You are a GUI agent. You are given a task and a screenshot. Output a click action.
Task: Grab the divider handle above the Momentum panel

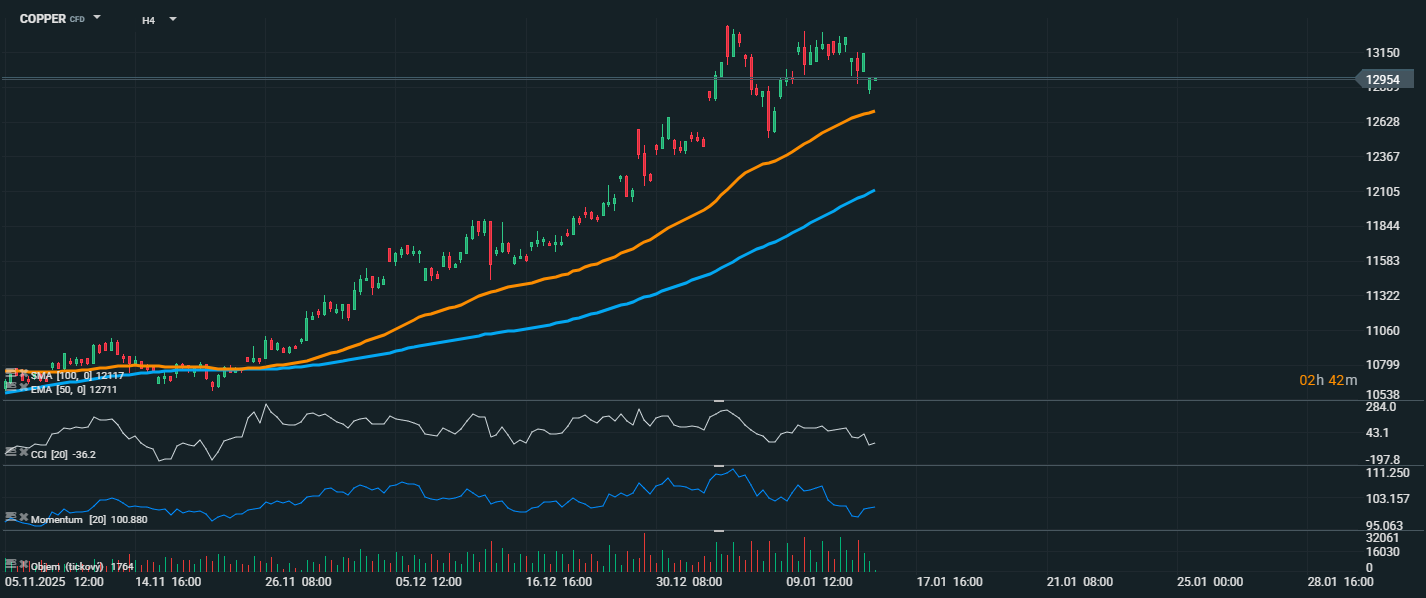tap(718, 465)
